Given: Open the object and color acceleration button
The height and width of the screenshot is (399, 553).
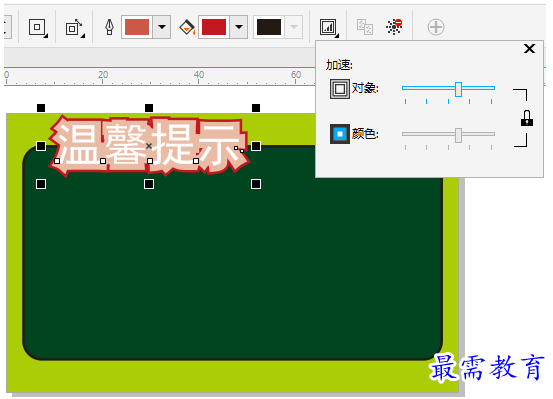Looking at the screenshot, I should 329,28.
